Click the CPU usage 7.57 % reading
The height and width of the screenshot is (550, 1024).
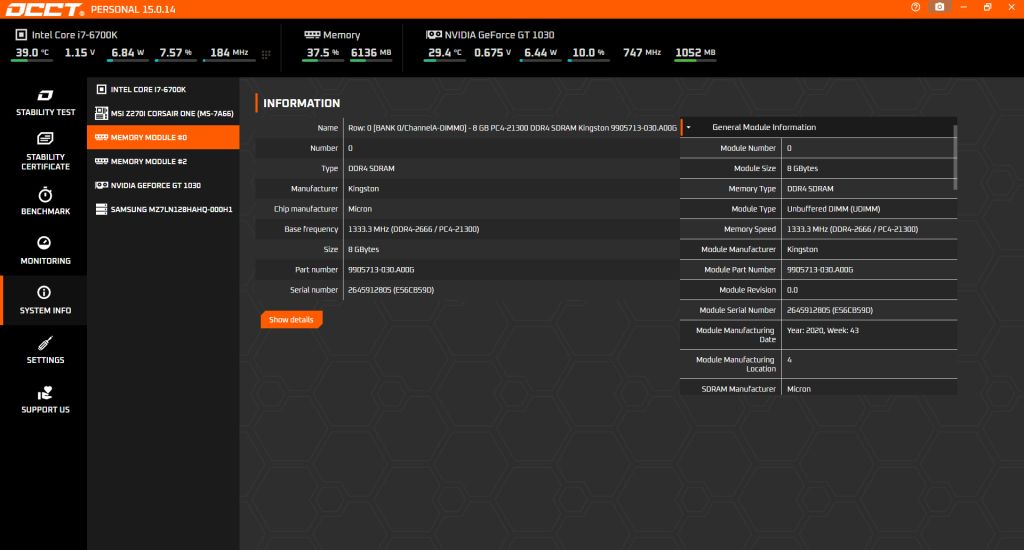click(176, 53)
